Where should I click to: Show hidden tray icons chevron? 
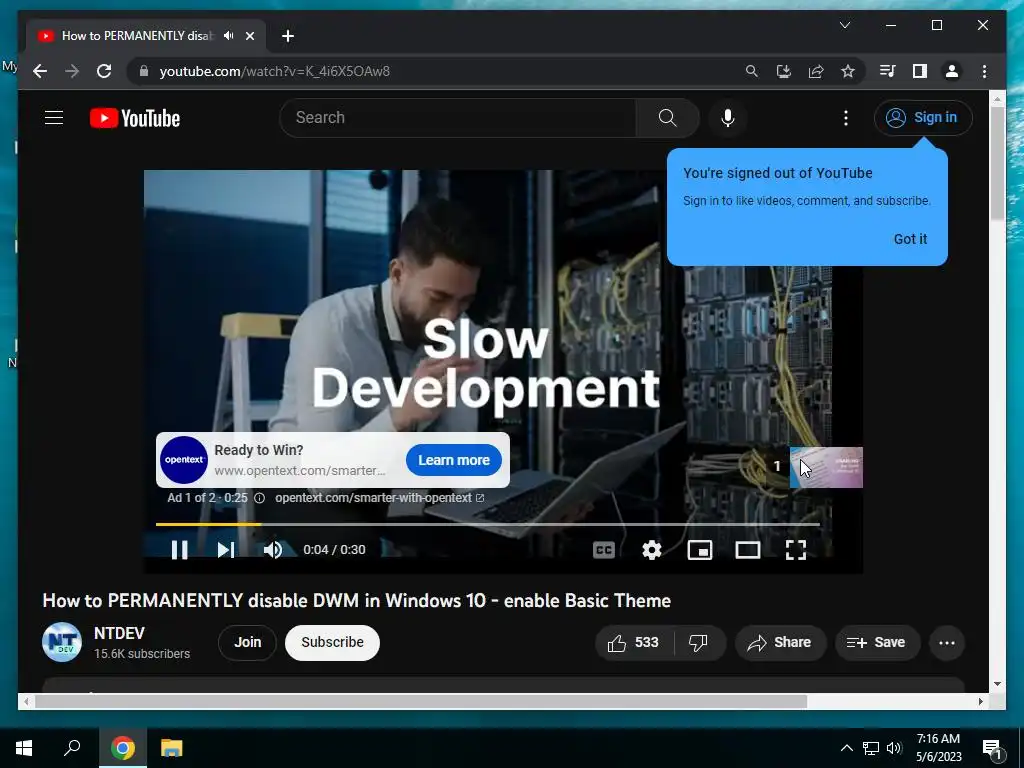(x=846, y=748)
